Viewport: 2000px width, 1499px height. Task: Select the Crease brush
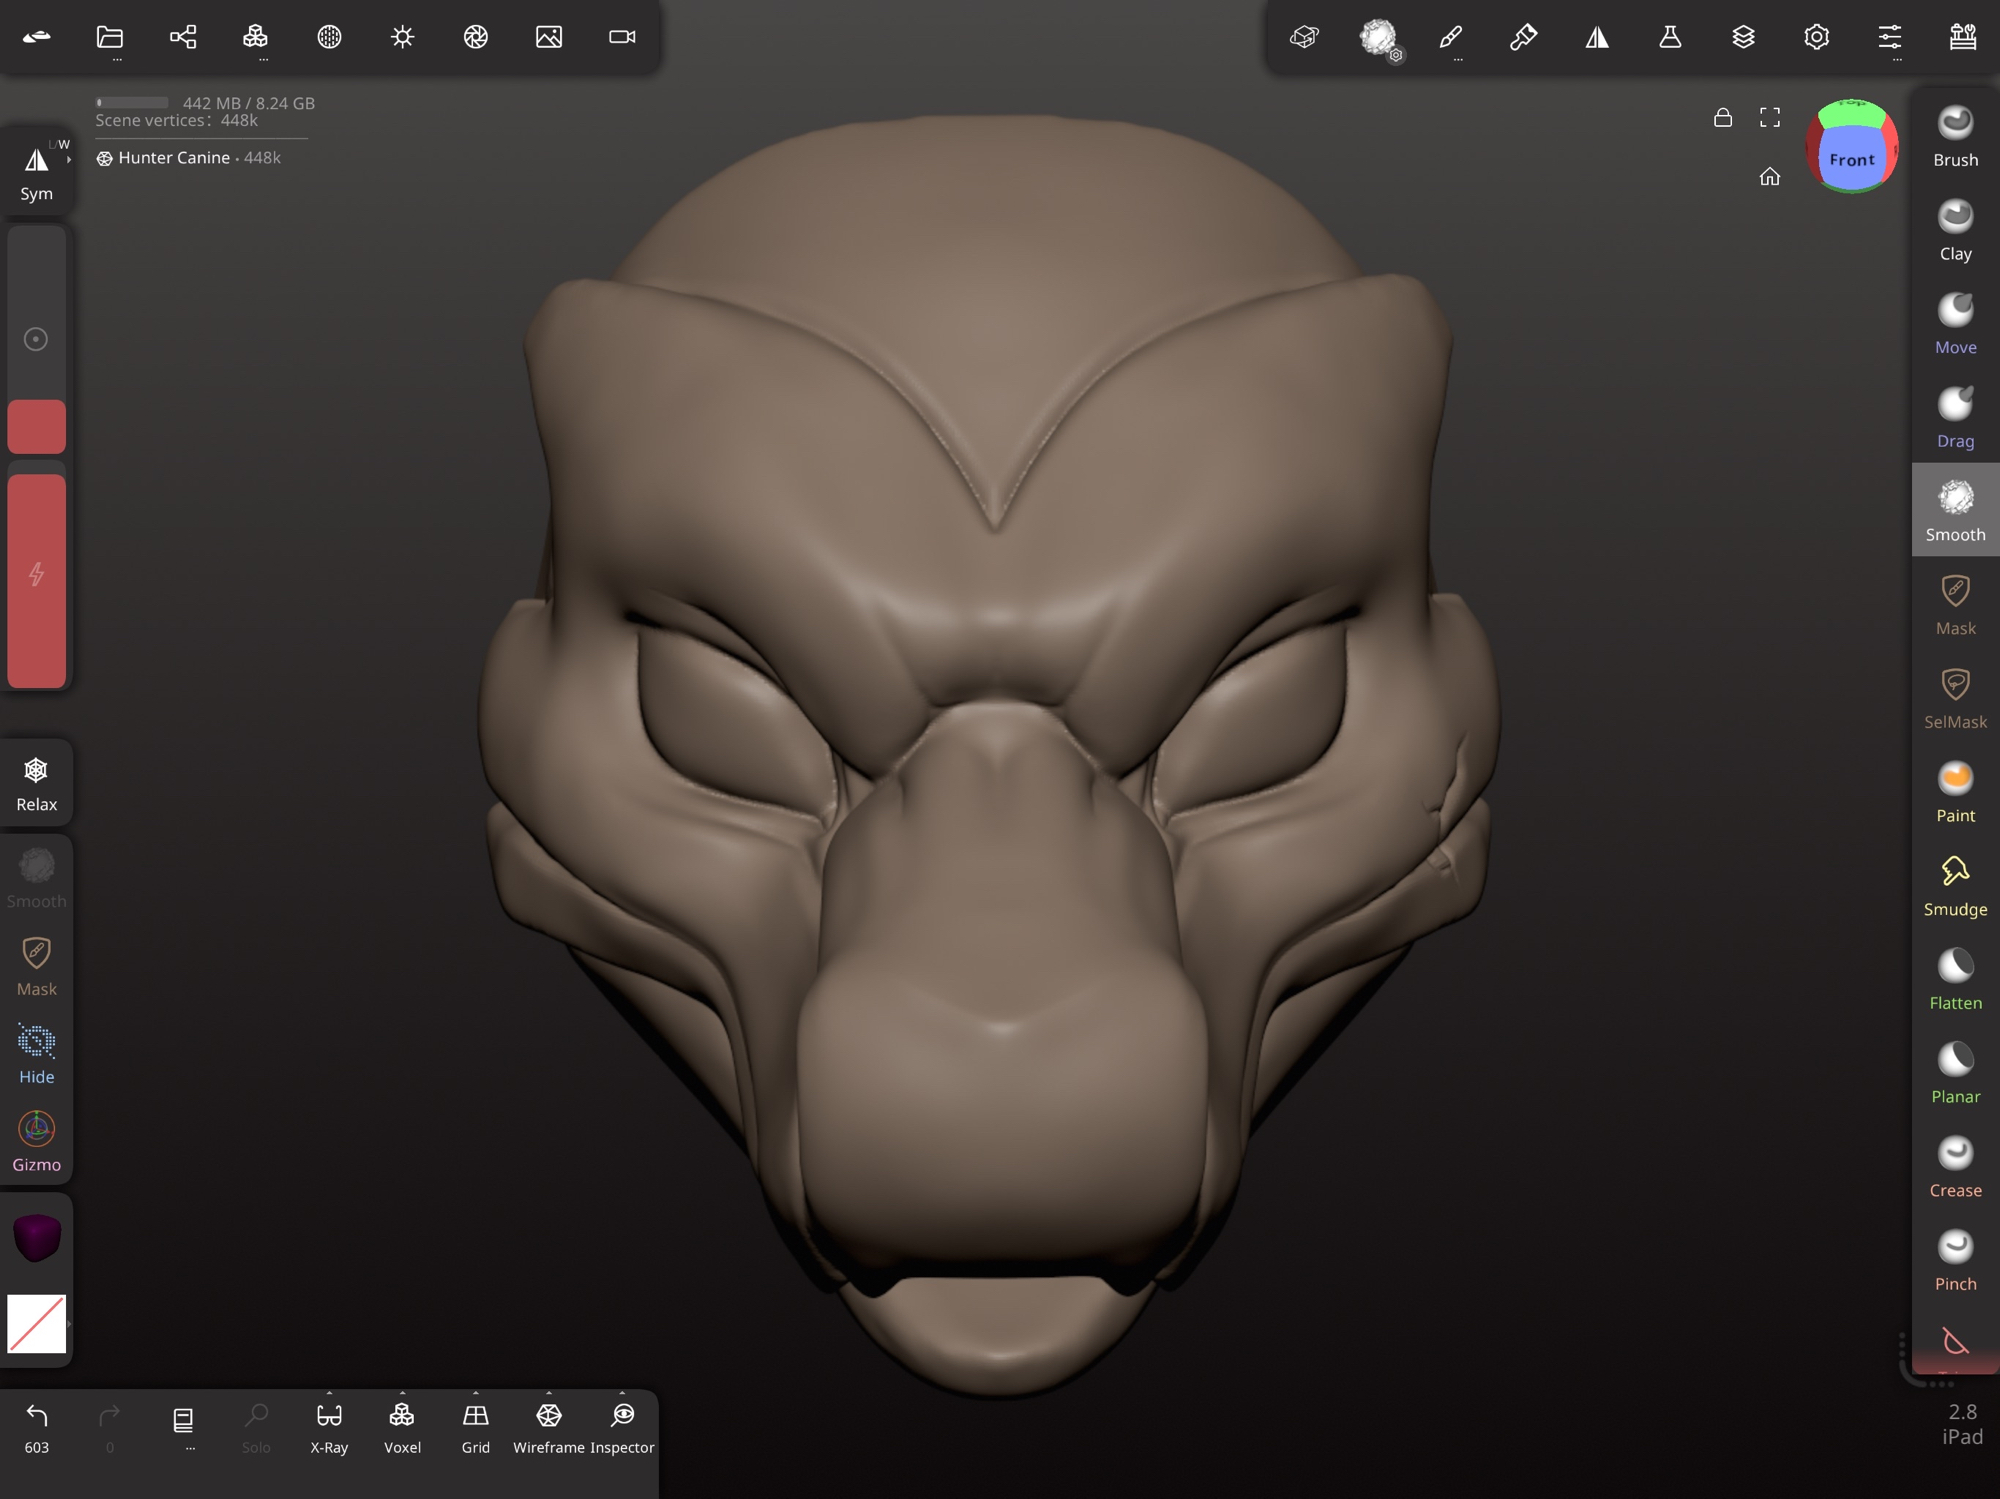[1954, 1167]
